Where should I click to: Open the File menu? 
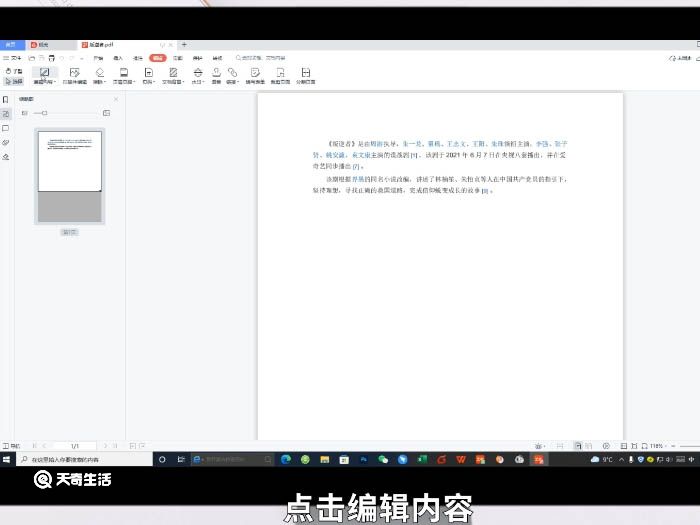tap(12, 58)
